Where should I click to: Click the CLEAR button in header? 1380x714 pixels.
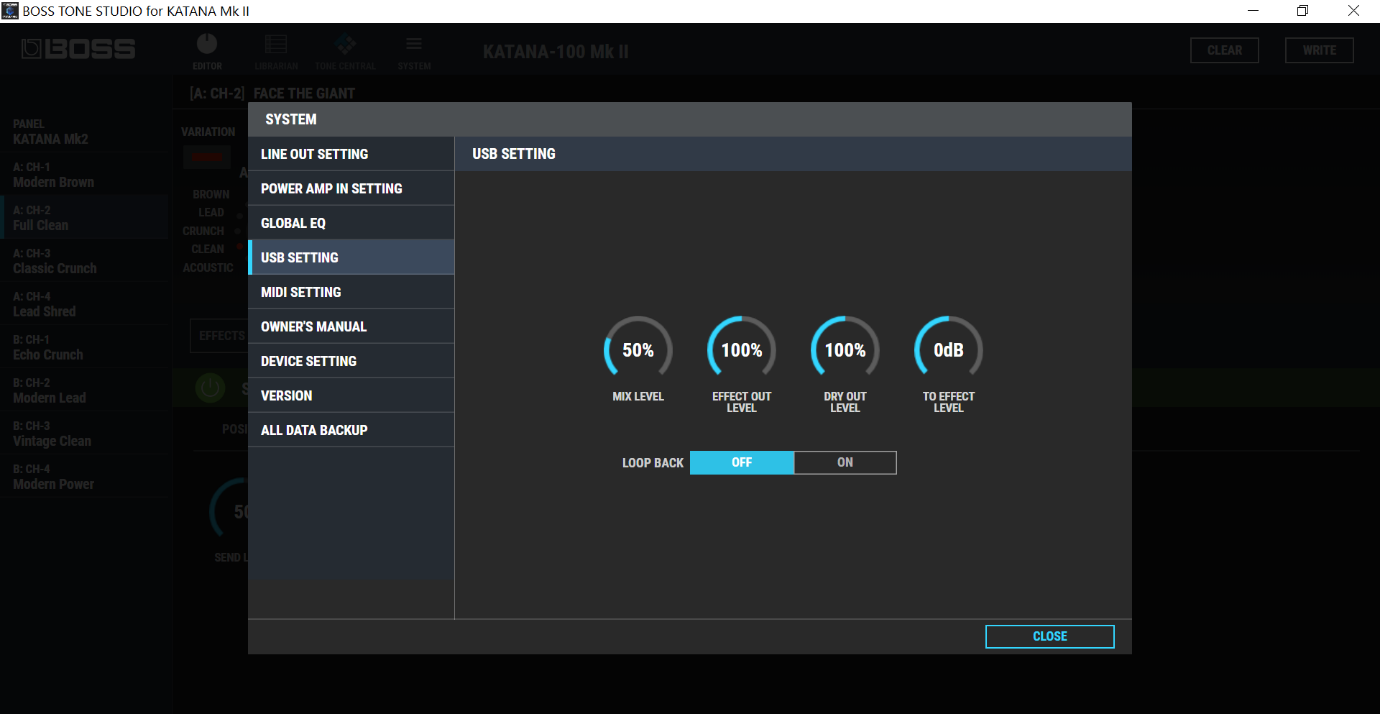click(x=1225, y=50)
